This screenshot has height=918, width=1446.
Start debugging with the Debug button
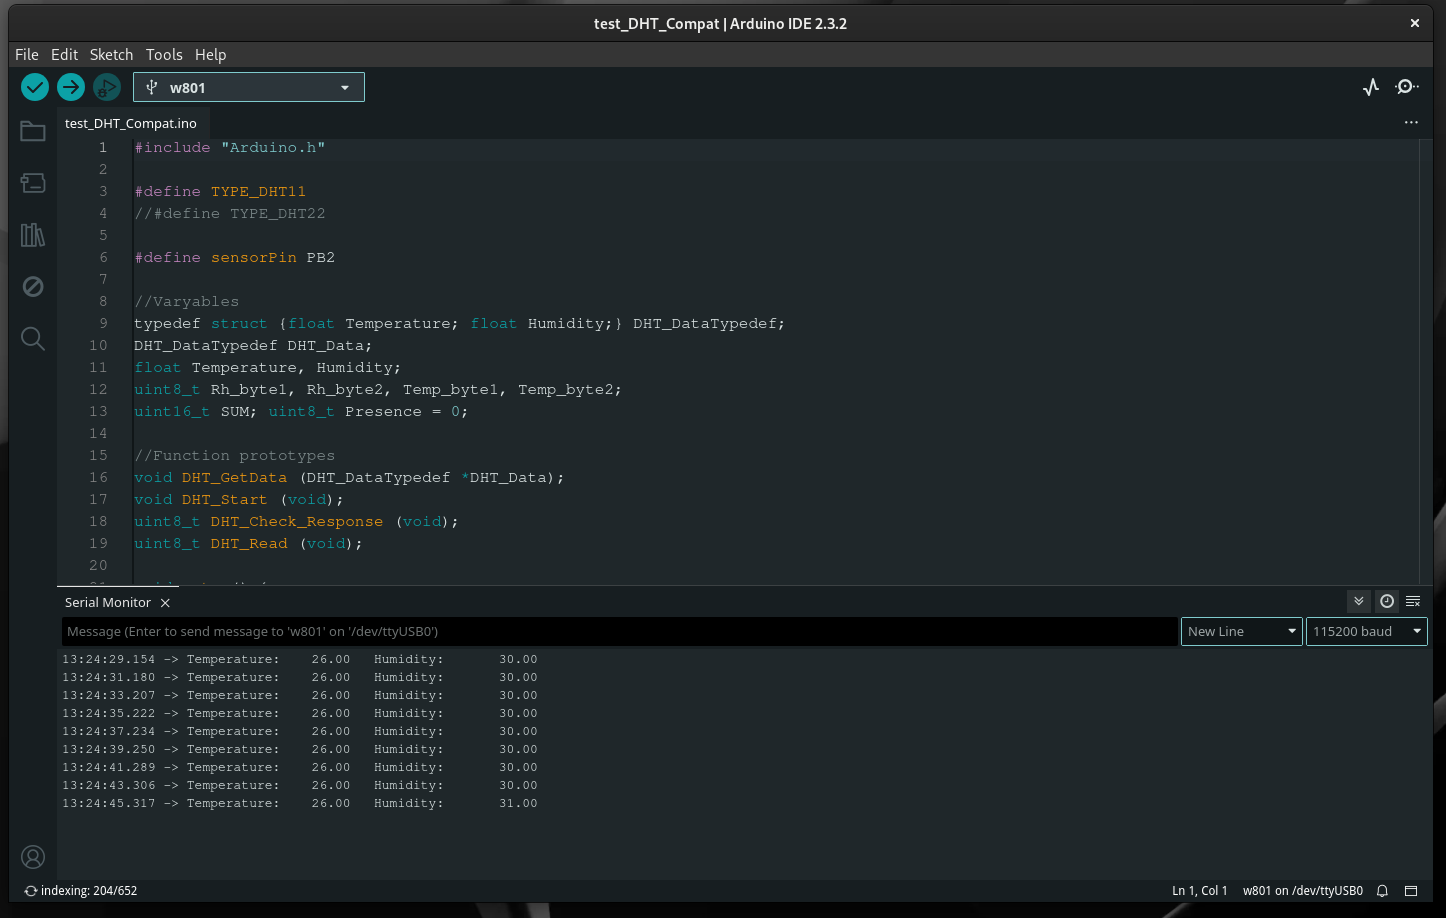coord(107,87)
